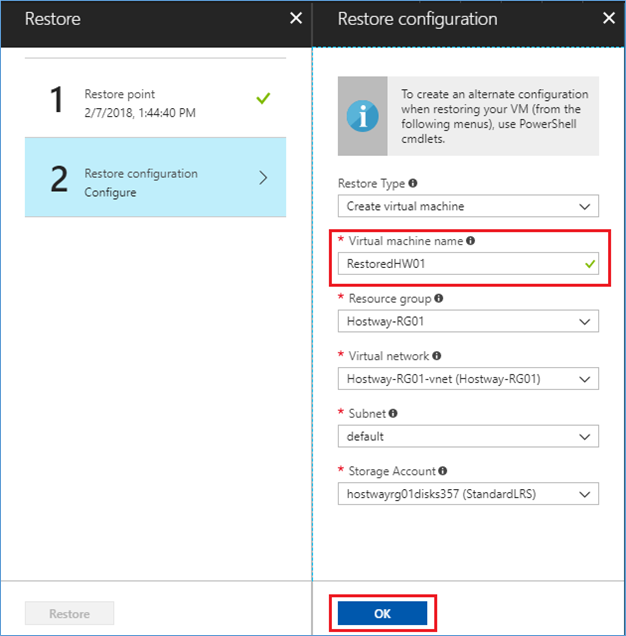626x636 pixels.
Task: Click the info icon beside Virtual machine name
Action: [470, 241]
